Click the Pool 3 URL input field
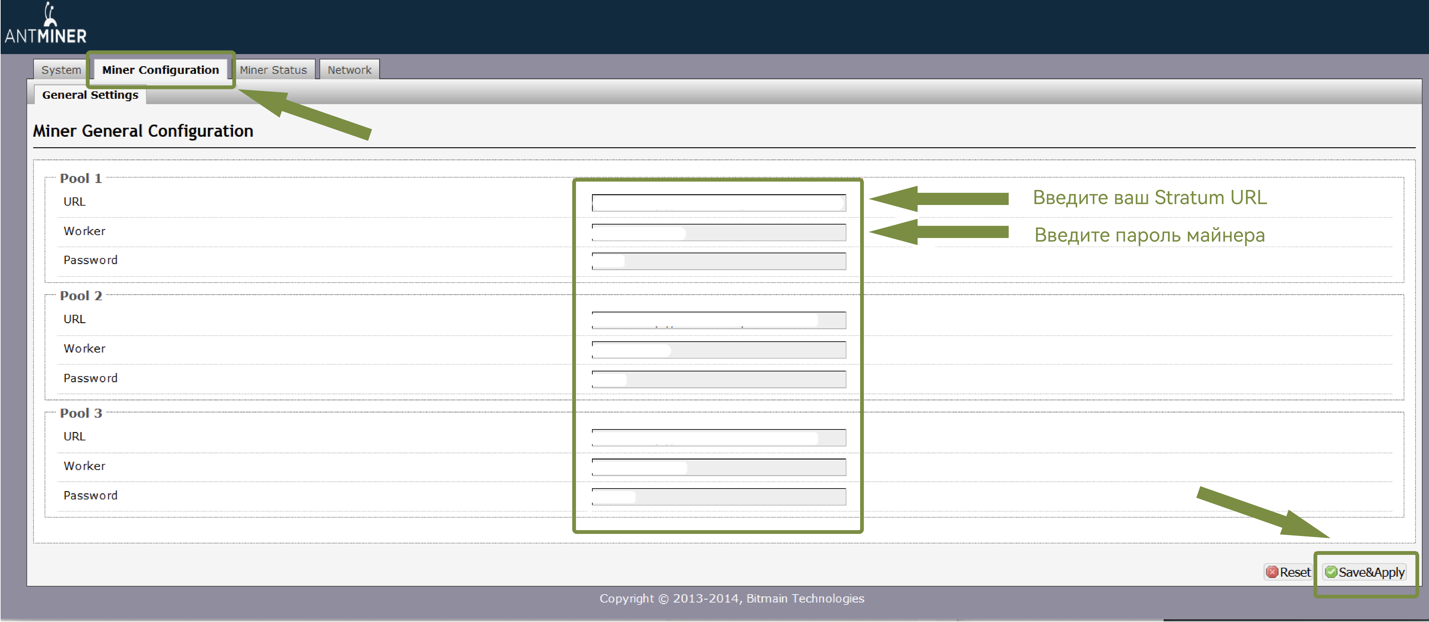 (719, 438)
